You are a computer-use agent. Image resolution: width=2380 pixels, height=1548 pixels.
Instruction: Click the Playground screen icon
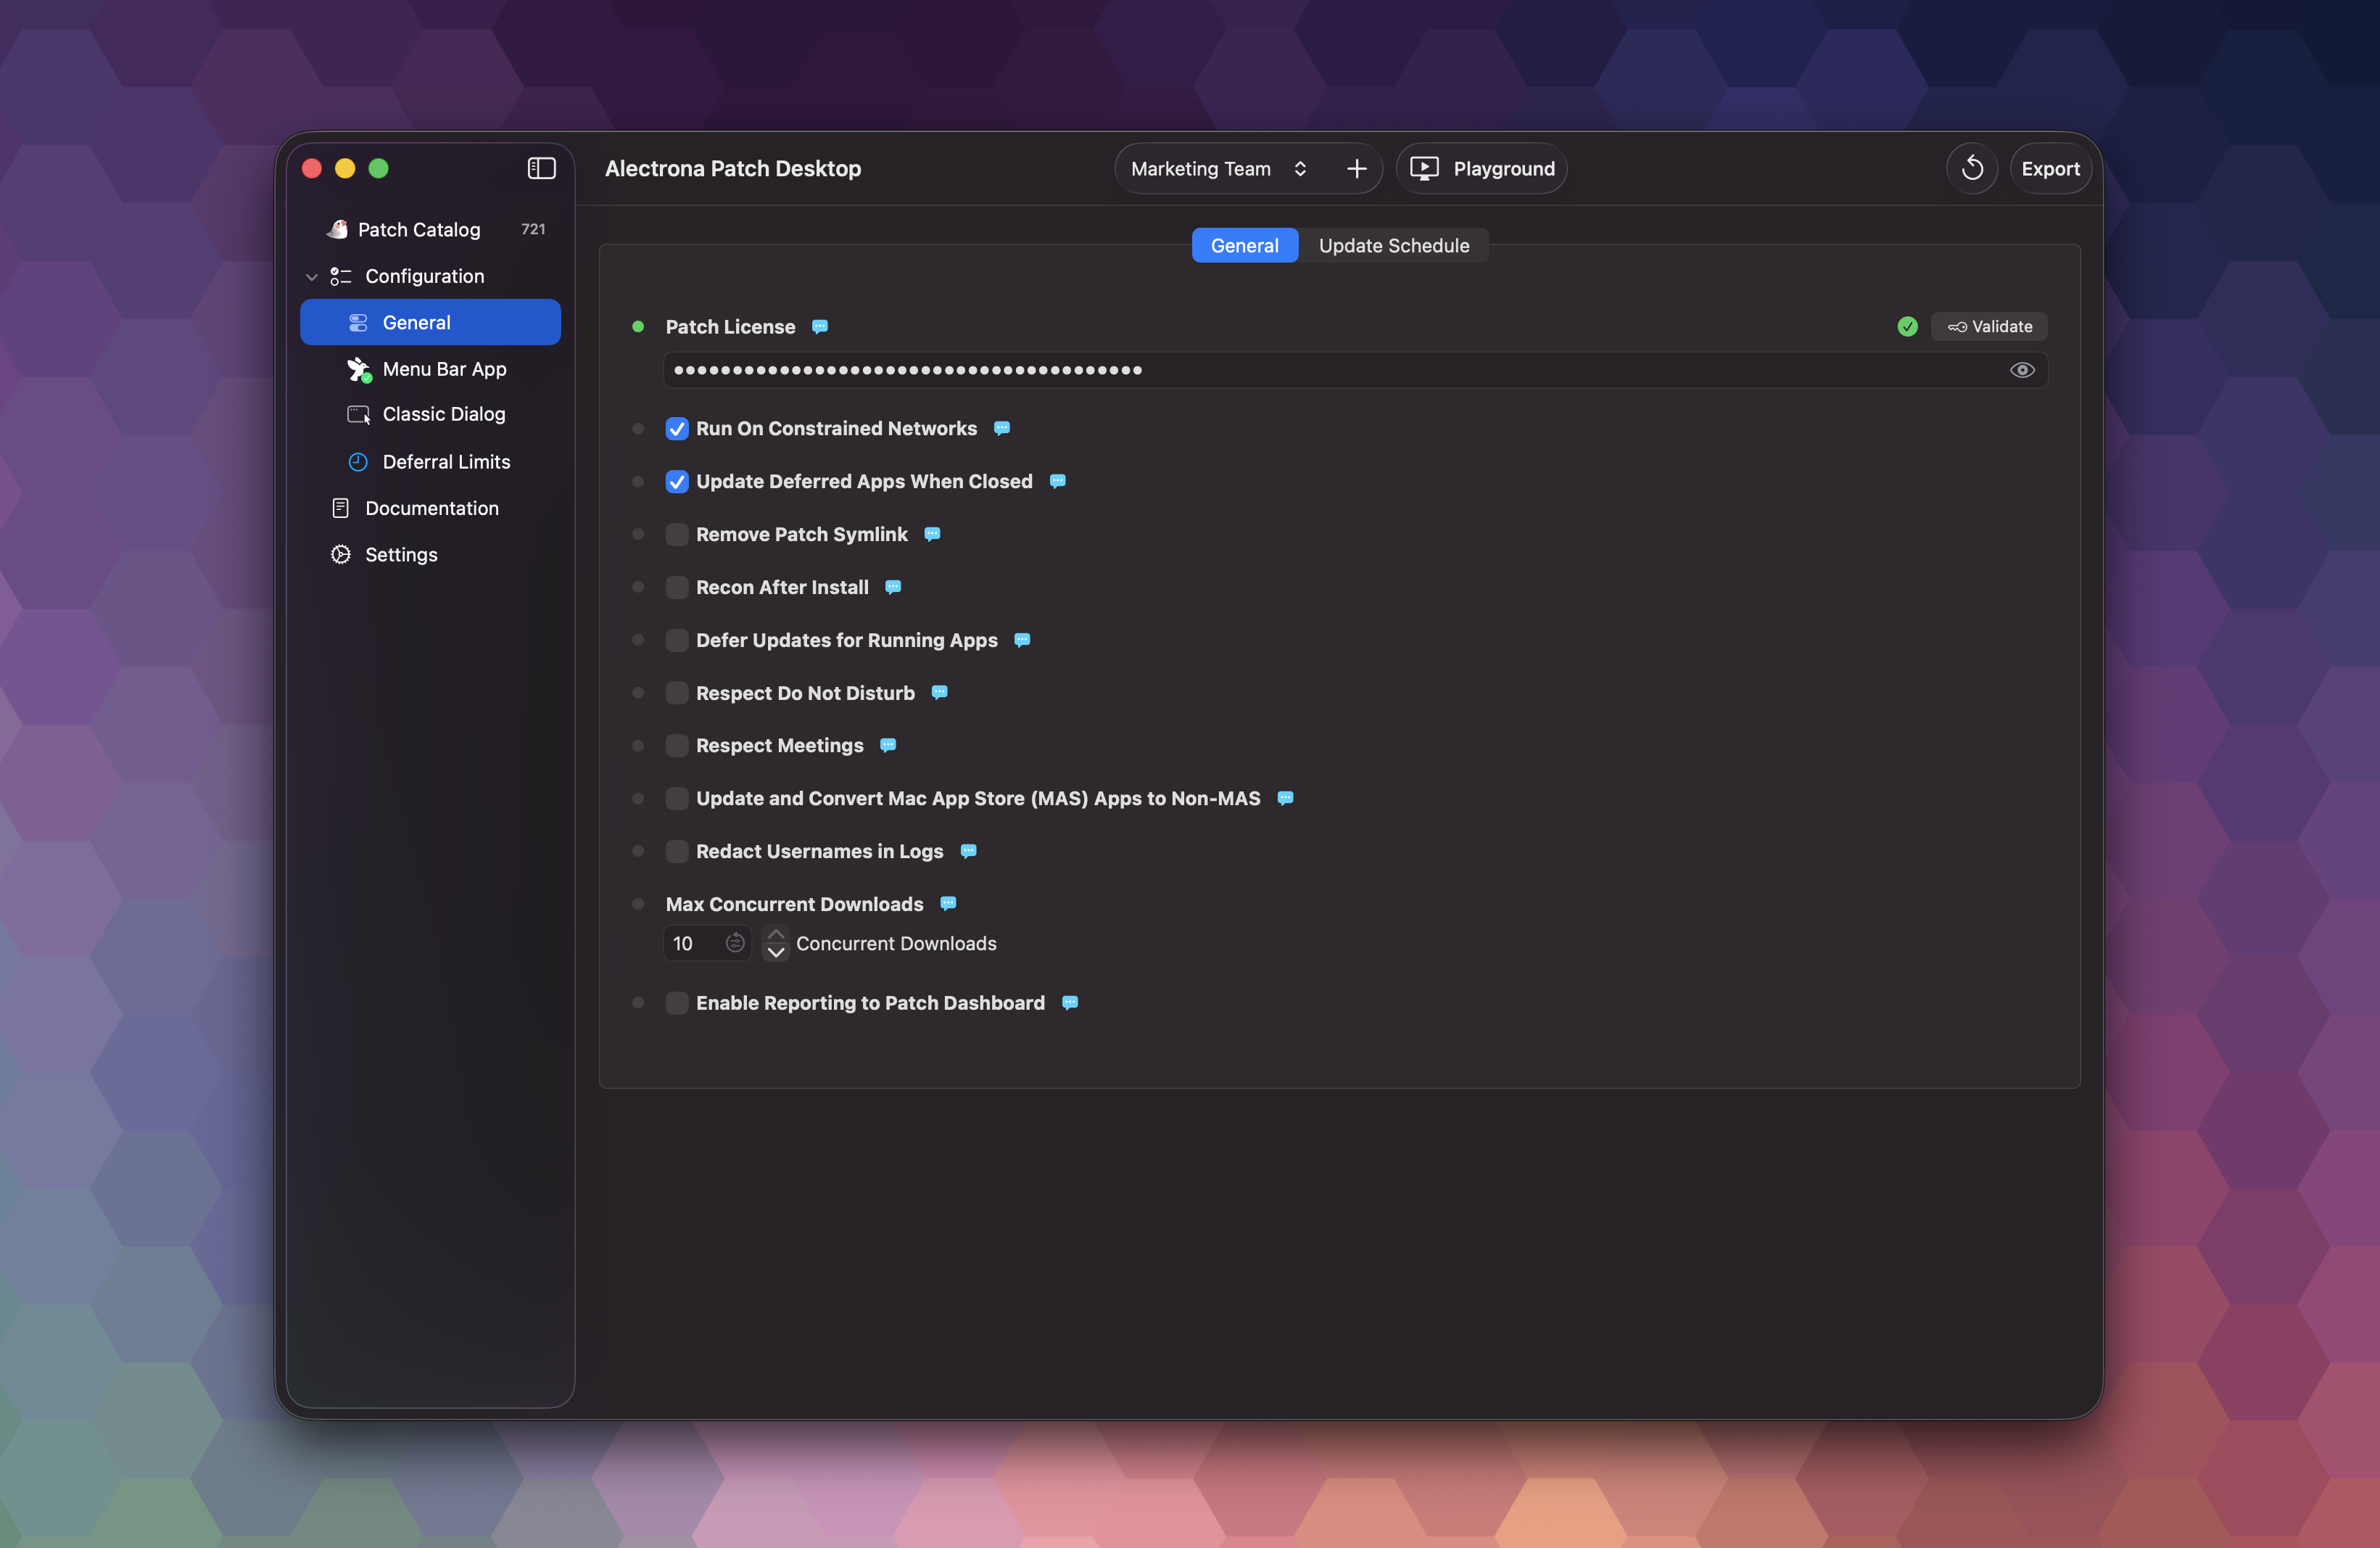tap(1424, 168)
